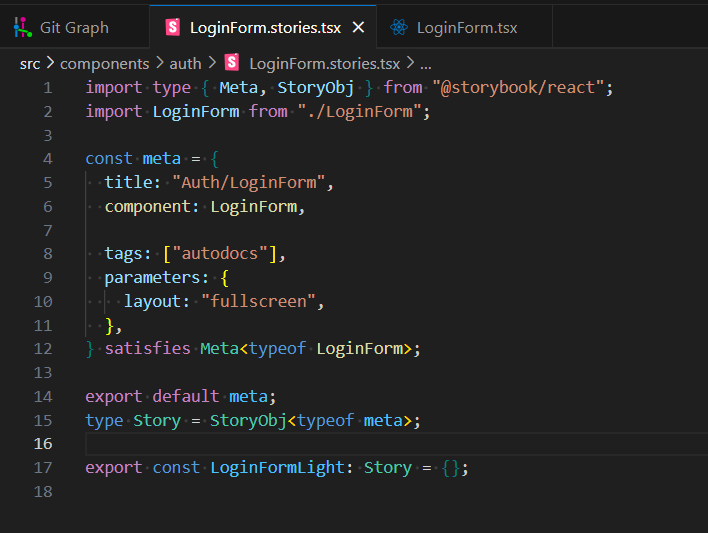
Task: Click line number 1 in gutter
Action: coord(48,88)
